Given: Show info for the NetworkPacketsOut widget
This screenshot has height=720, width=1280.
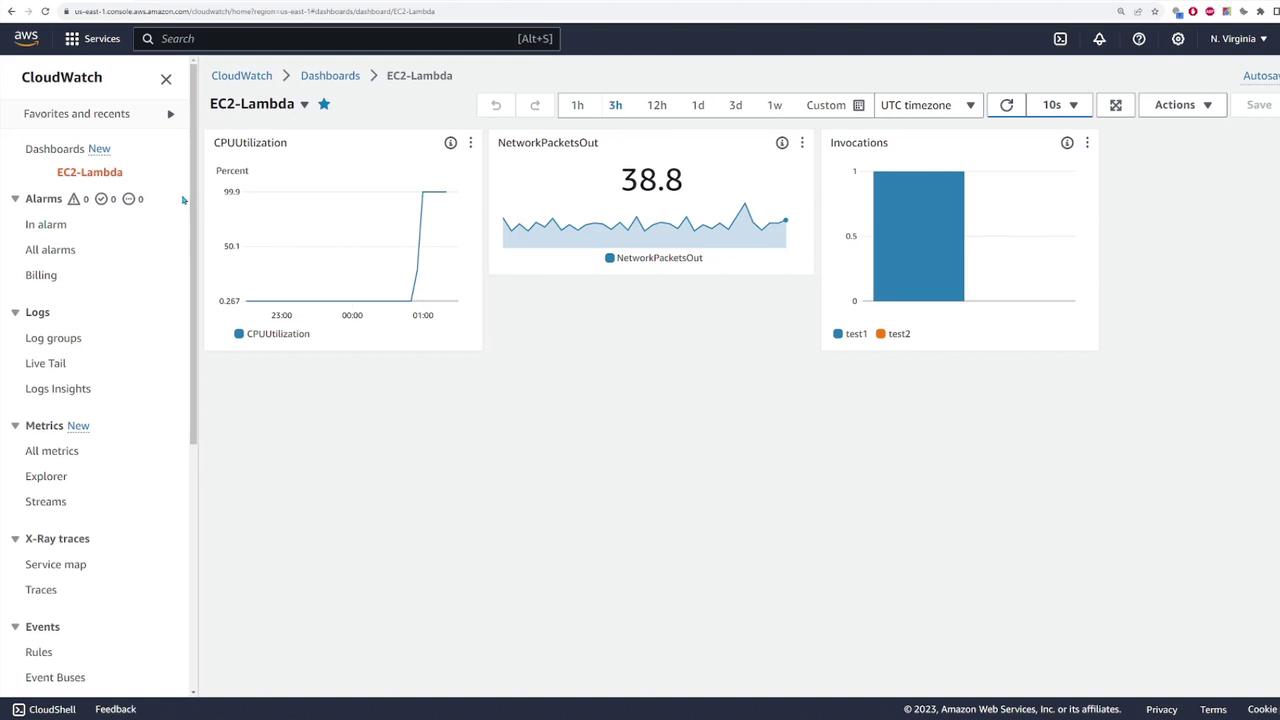Looking at the screenshot, I should tap(782, 143).
